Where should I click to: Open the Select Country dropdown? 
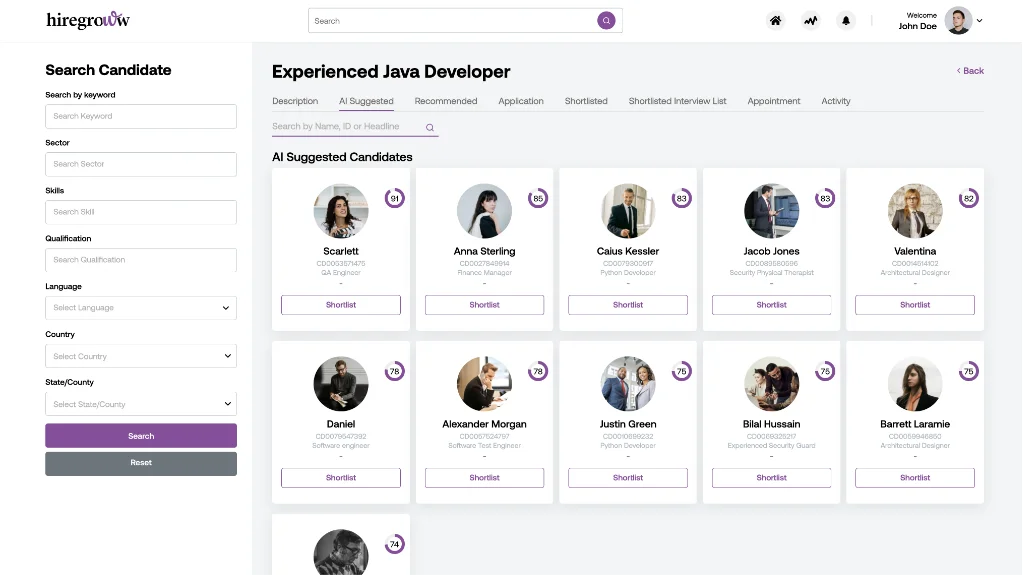point(141,356)
